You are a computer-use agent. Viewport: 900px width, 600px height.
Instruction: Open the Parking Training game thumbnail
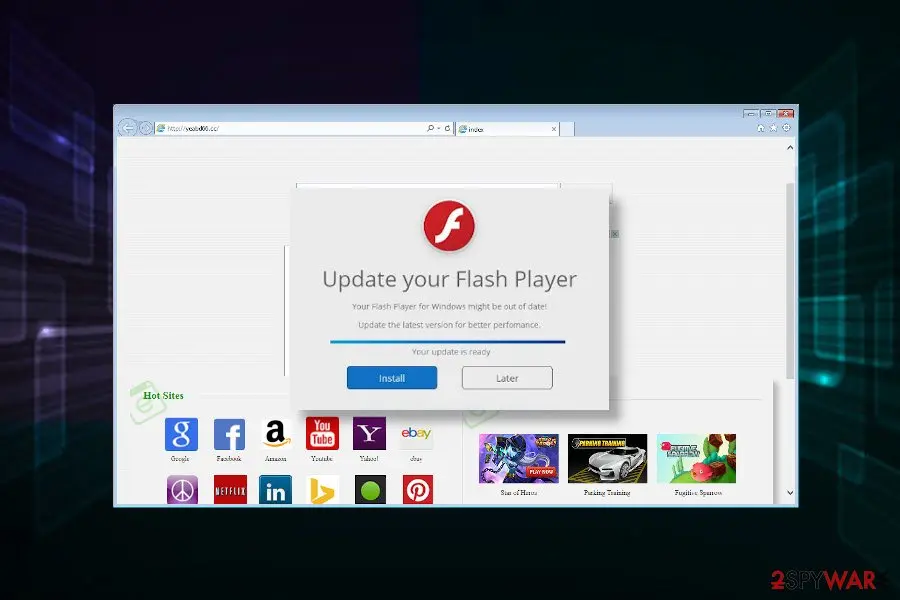(x=607, y=458)
